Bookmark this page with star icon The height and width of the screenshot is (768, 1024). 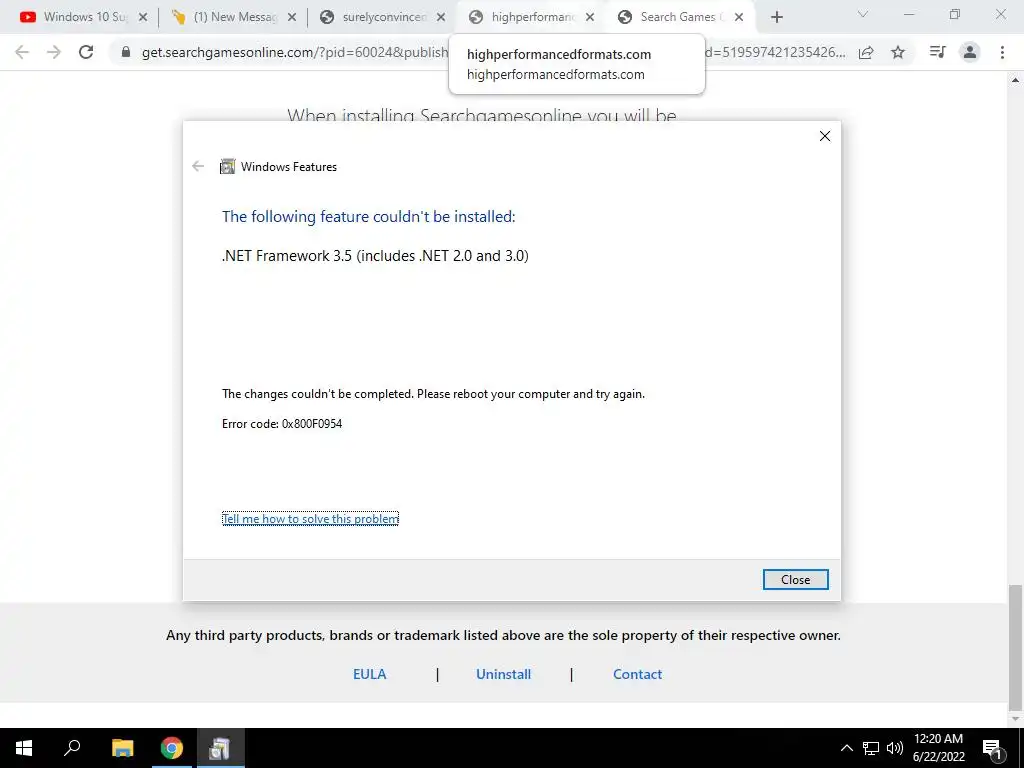pyautogui.click(x=898, y=52)
